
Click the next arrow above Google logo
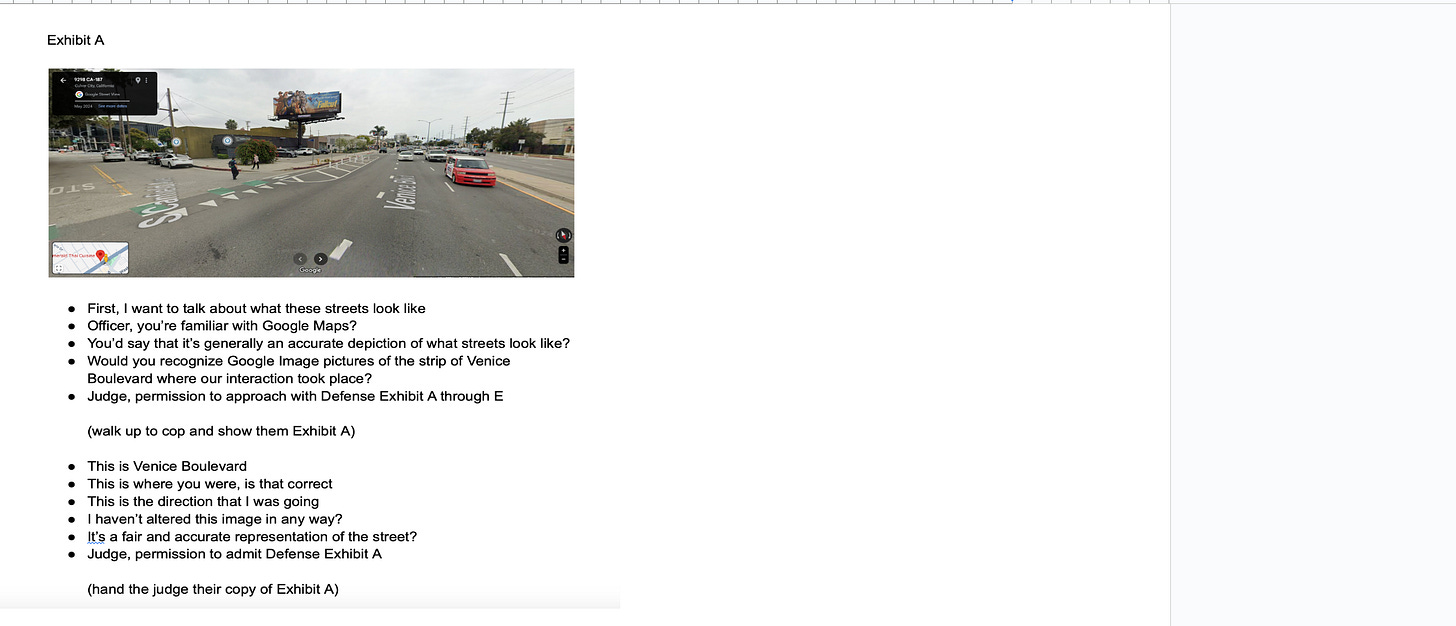pyautogui.click(x=320, y=259)
